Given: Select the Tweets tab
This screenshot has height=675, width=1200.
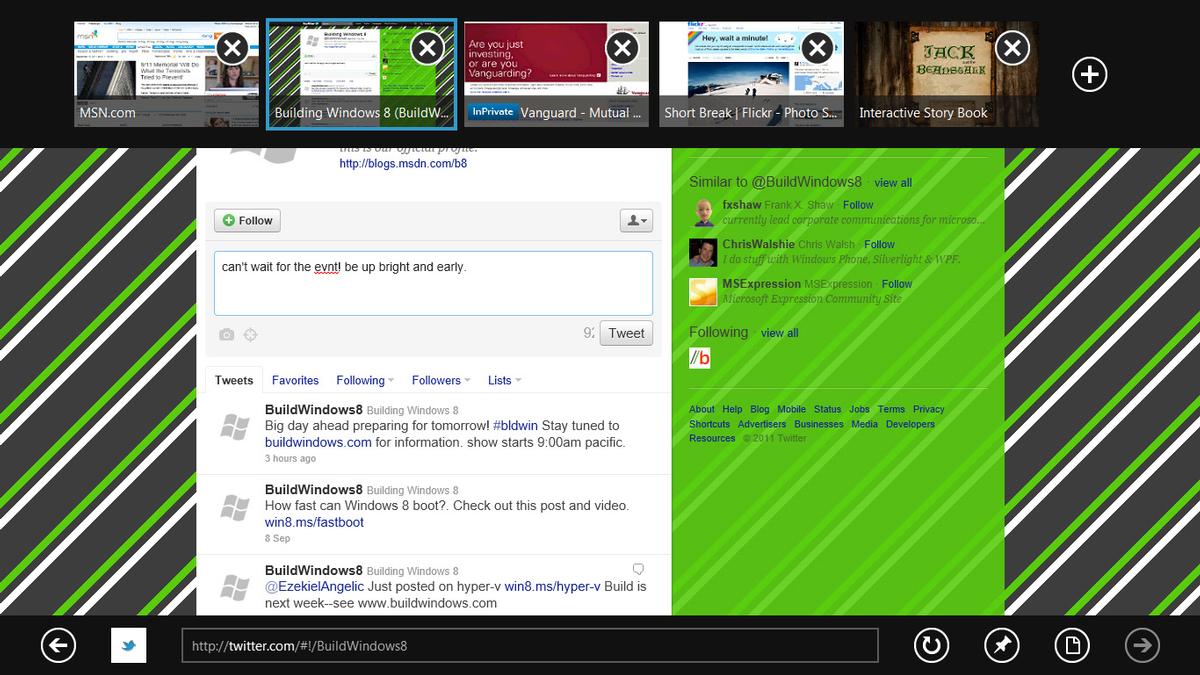Looking at the screenshot, I should (234, 380).
